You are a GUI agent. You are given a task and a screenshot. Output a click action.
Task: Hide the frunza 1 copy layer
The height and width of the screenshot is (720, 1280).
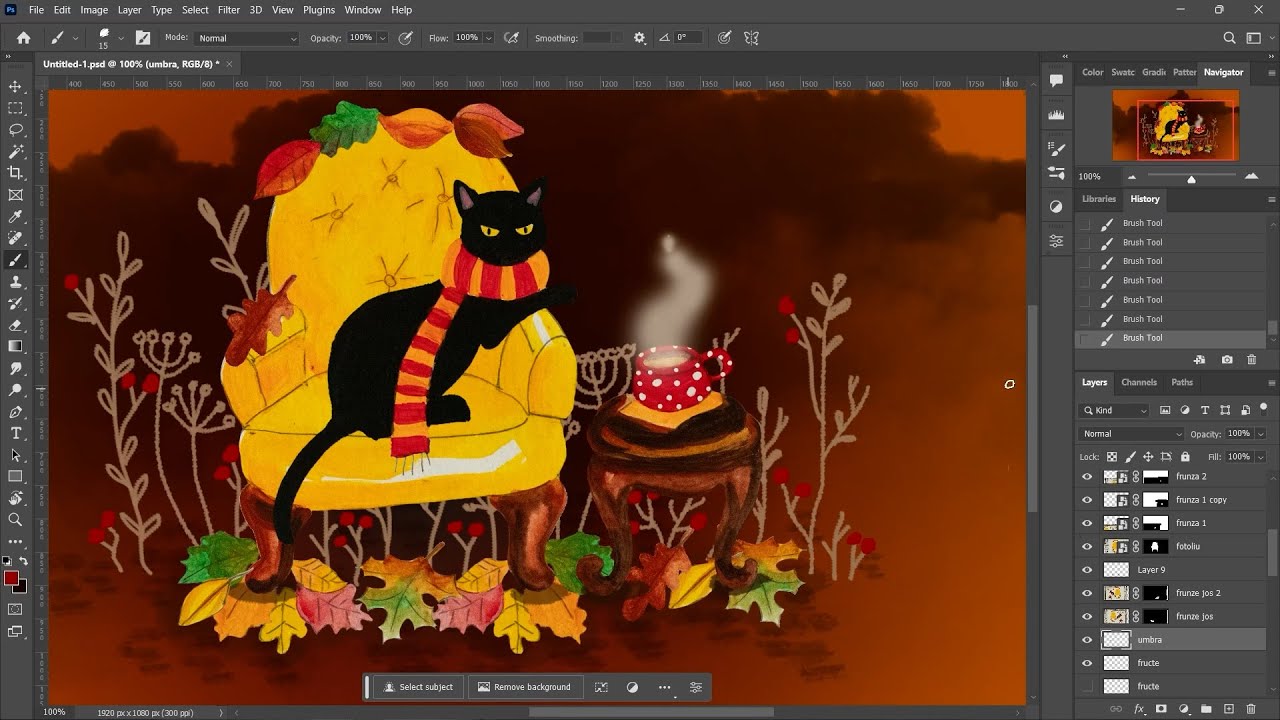tap(1087, 500)
